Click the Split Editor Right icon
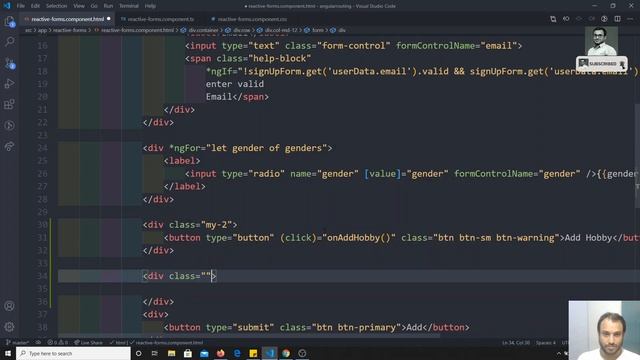Image resolution: width=640 pixels, height=360 pixels. 617,19
